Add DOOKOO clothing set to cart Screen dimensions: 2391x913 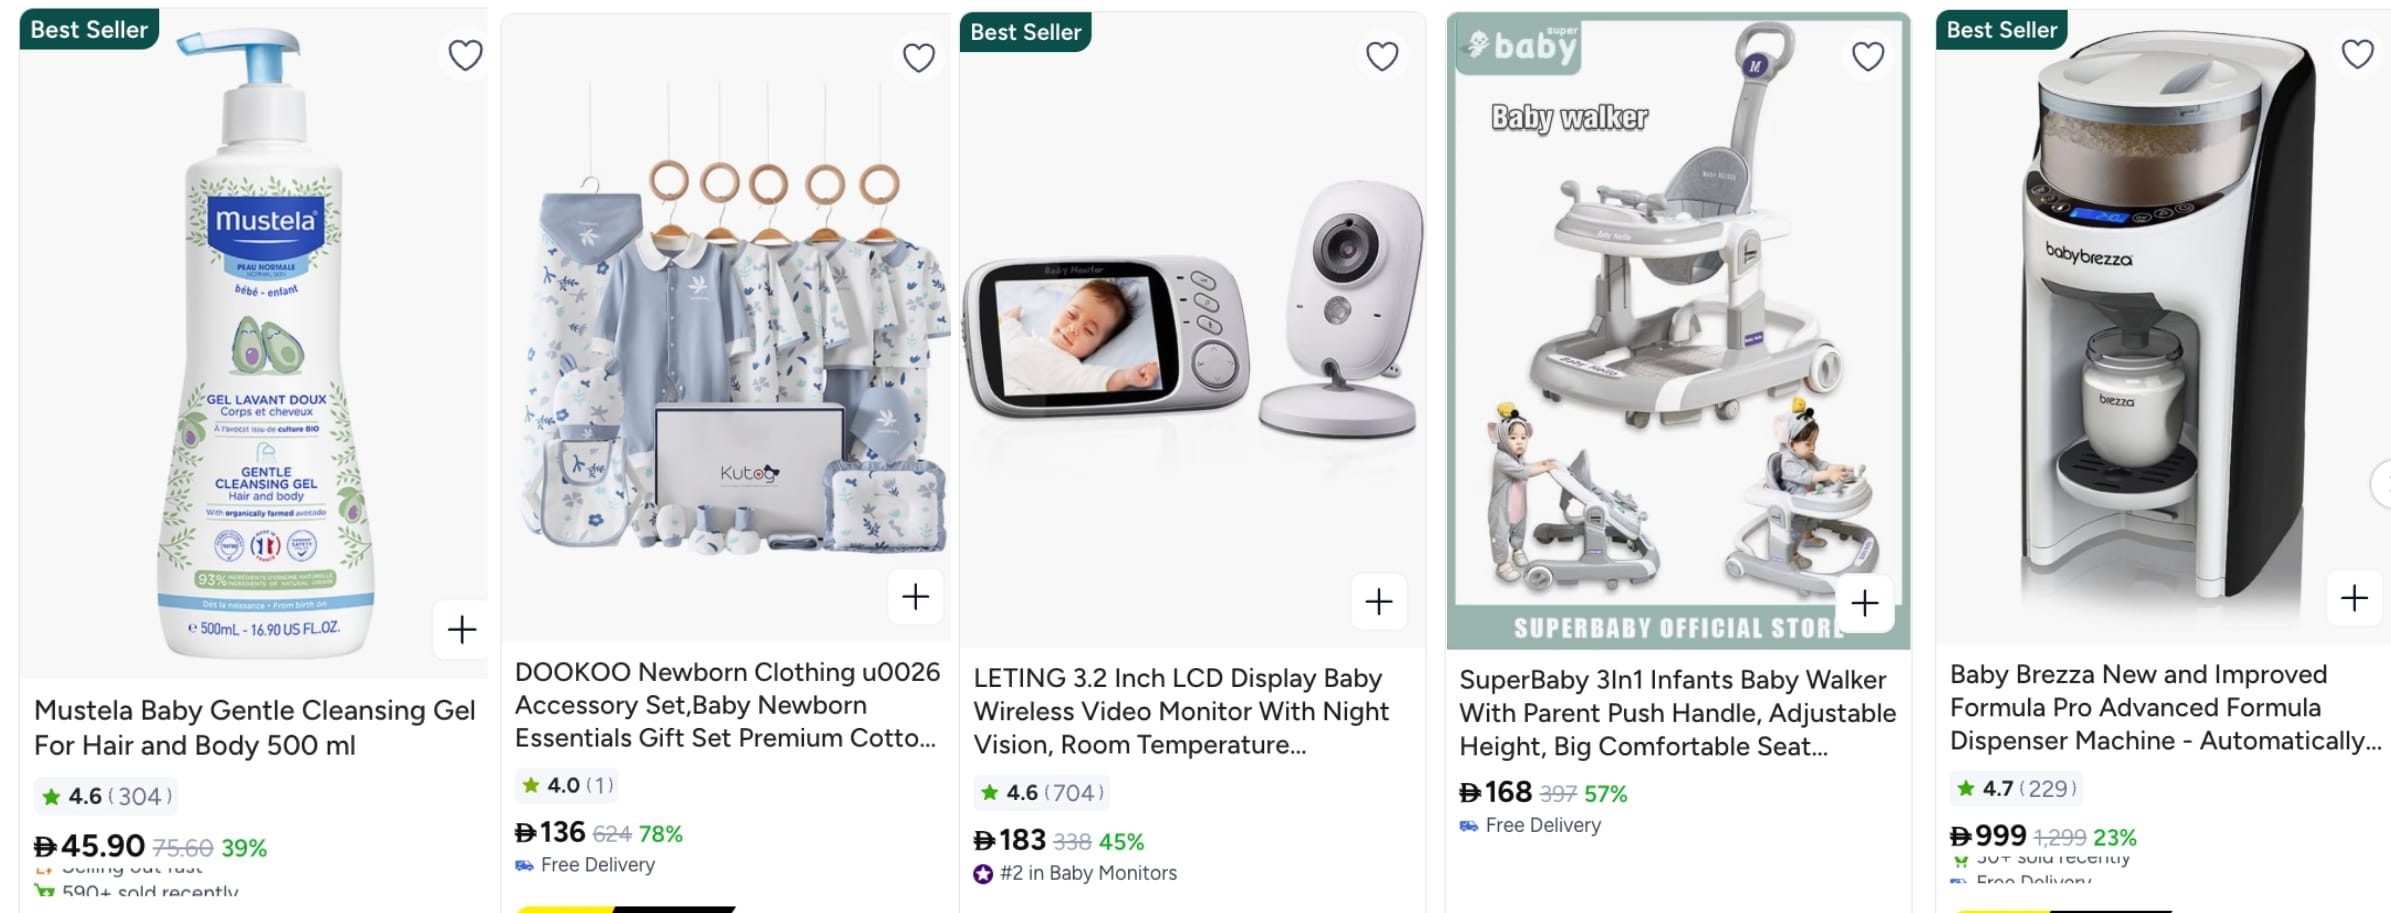coord(915,597)
